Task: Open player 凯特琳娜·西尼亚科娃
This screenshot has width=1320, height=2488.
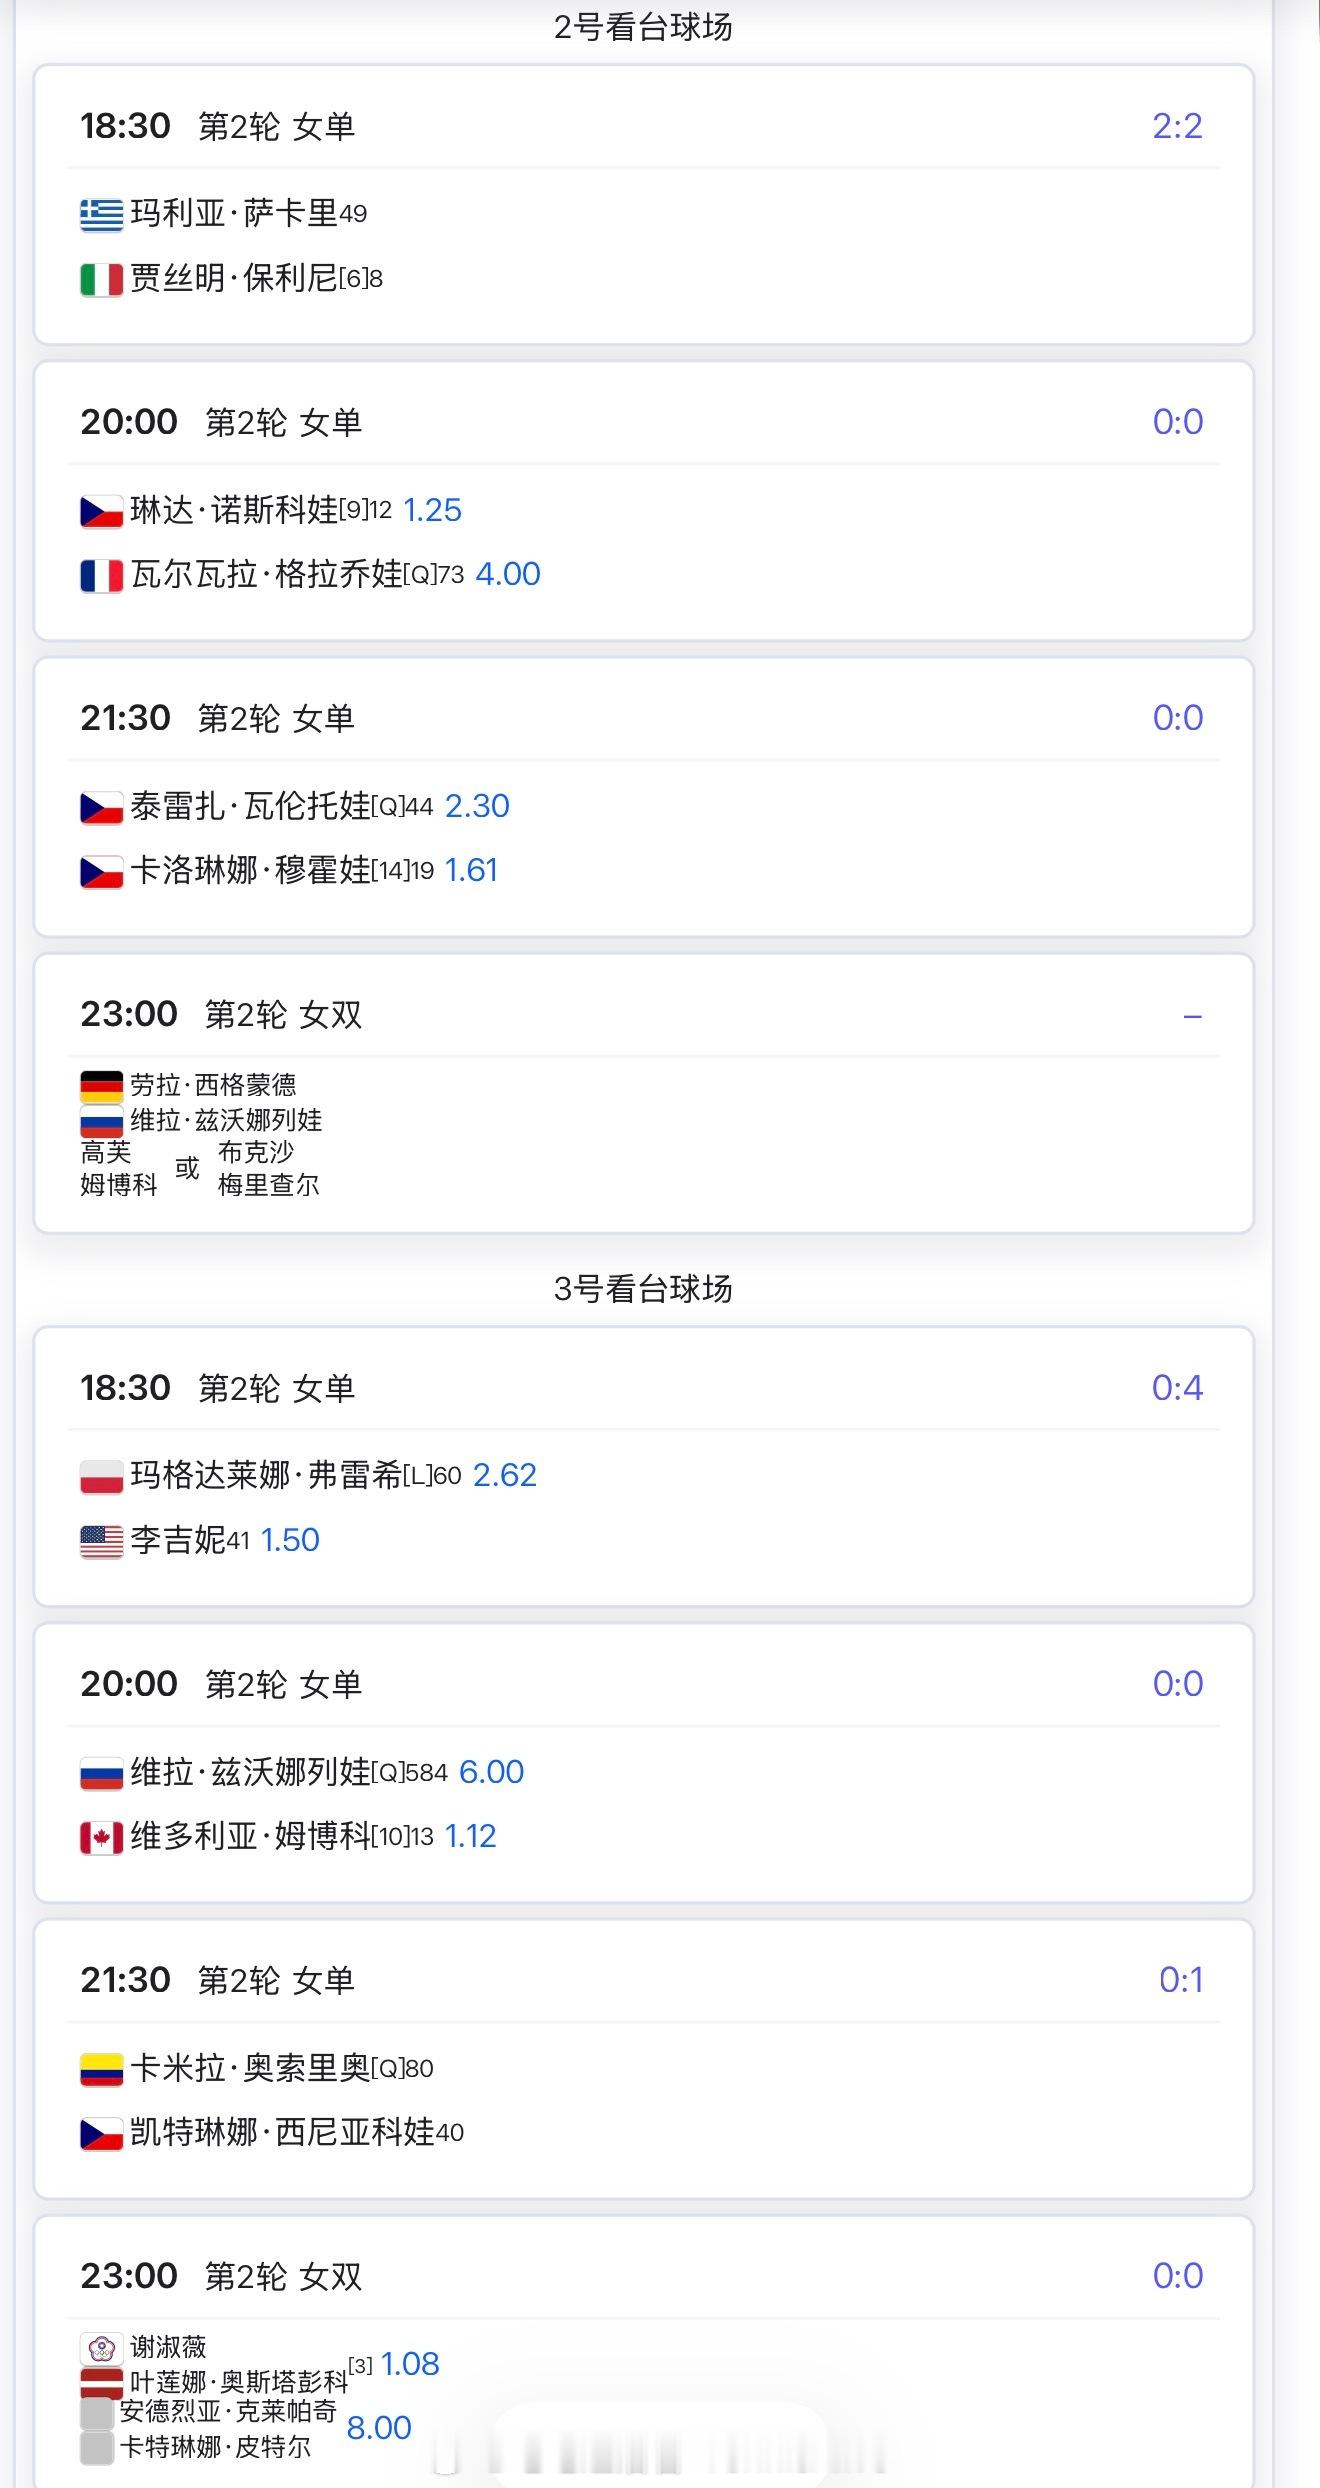Action: [x=282, y=2132]
